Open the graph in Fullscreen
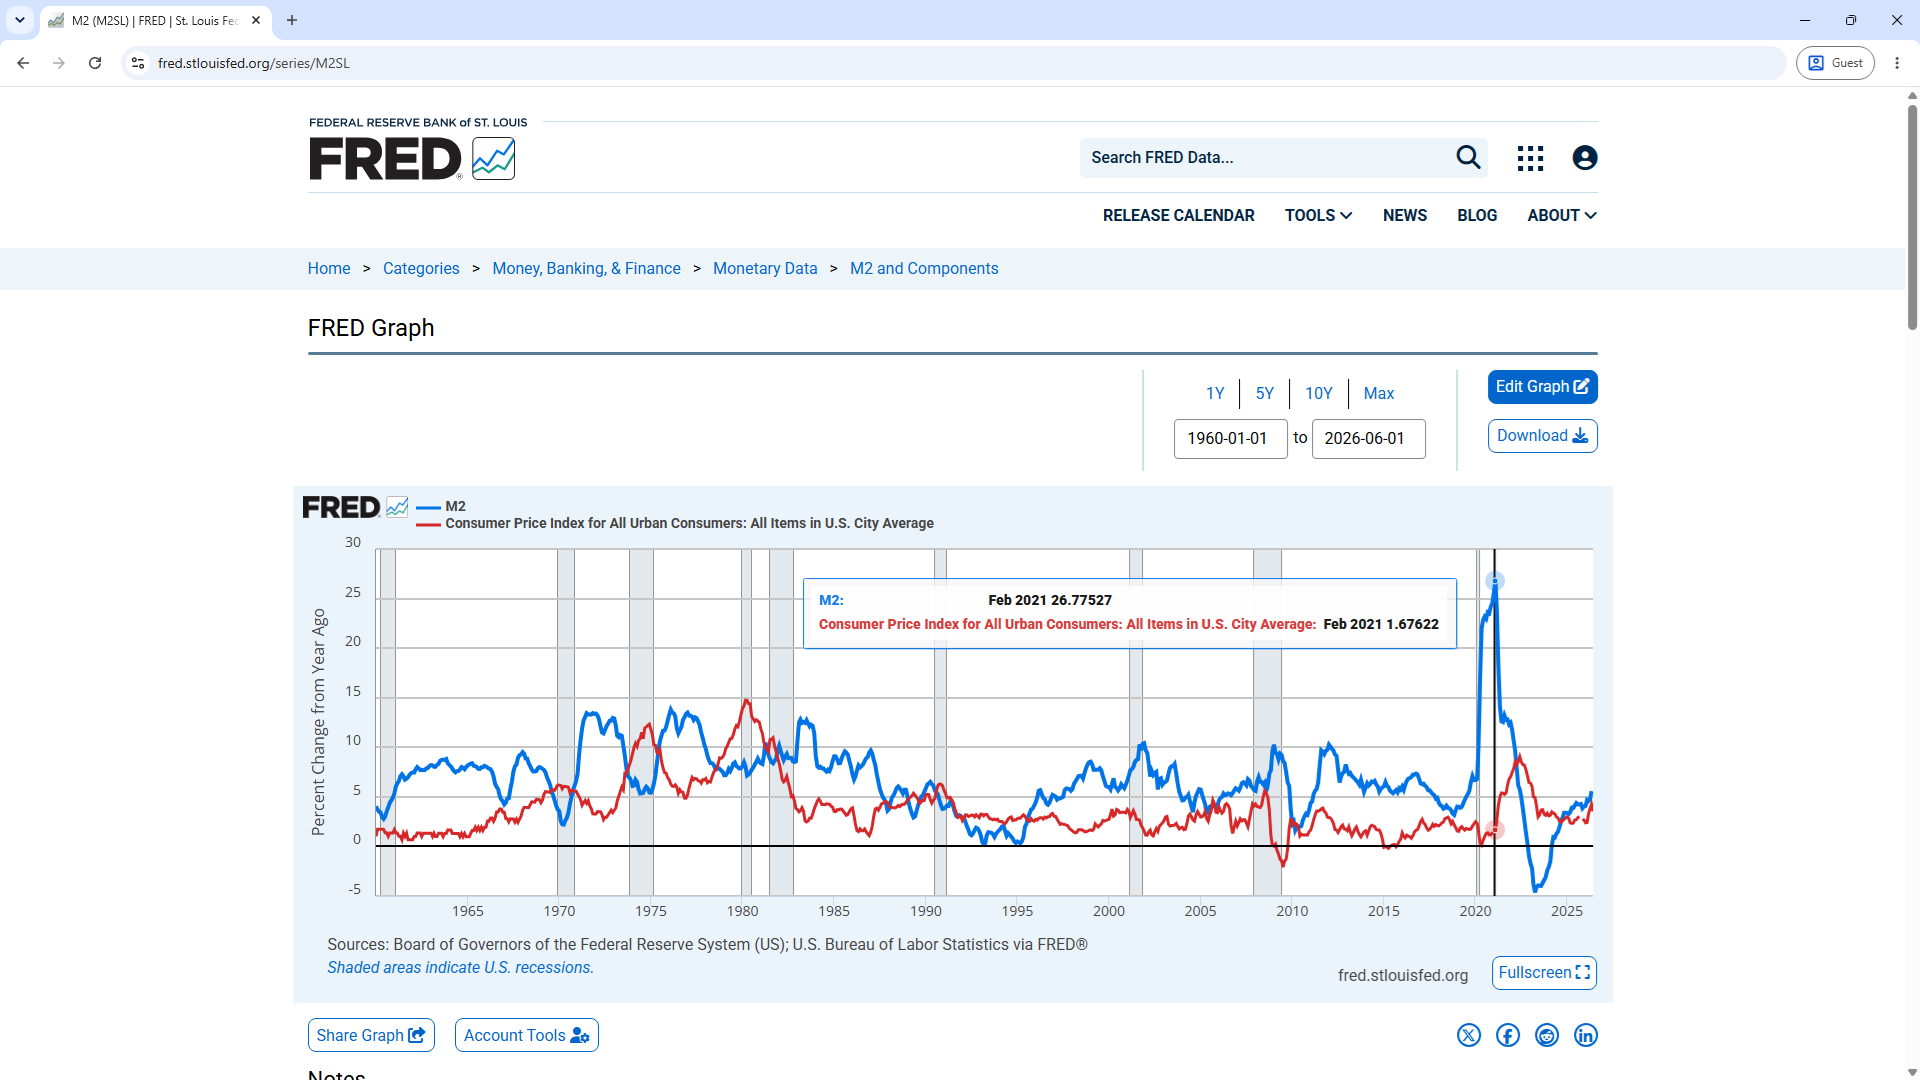The image size is (1920, 1080). [x=1544, y=973]
